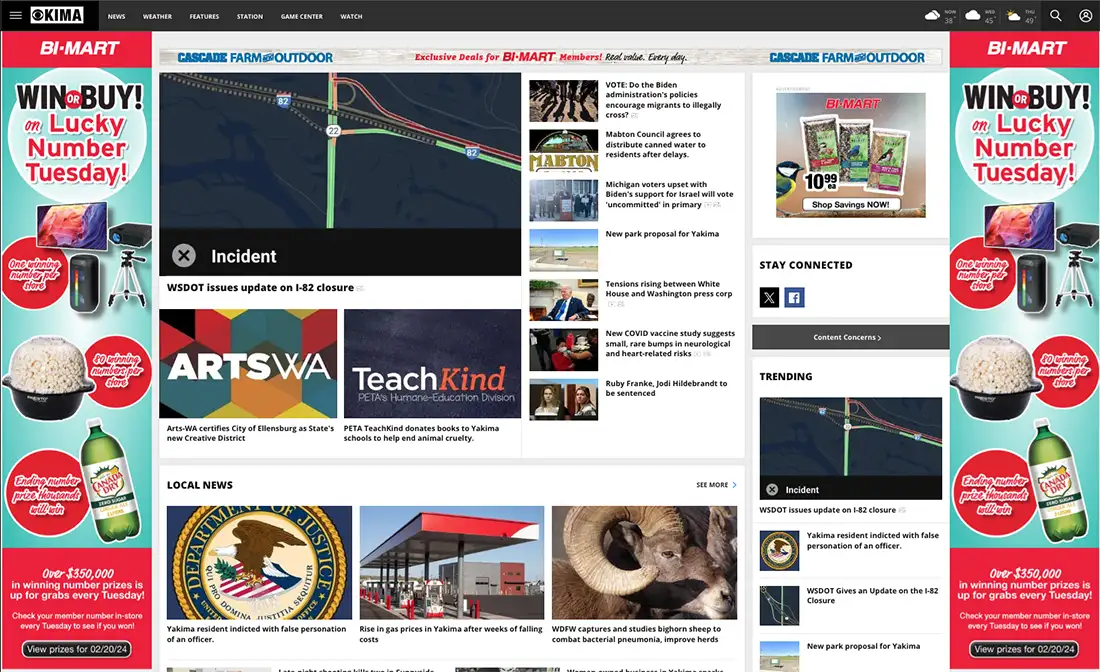The image size is (1100, 672).
Task: Open Trending DOJ seal small thumbnail
Action: tap(779, 551)
